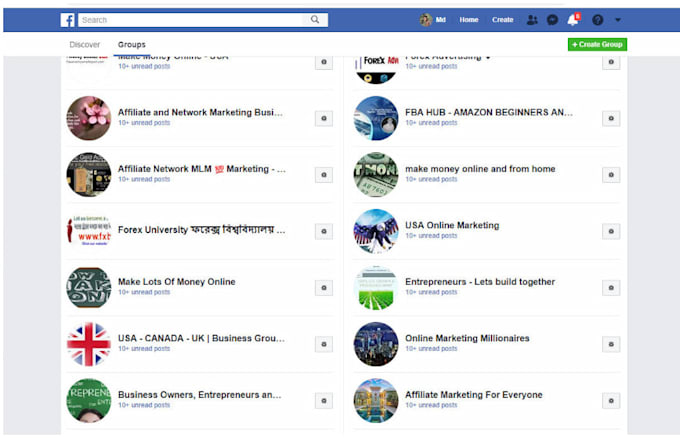Open settings gear for Affiliate Marketing For Everyone
This screenshot has width=680, height=438.
coord(611,401)
